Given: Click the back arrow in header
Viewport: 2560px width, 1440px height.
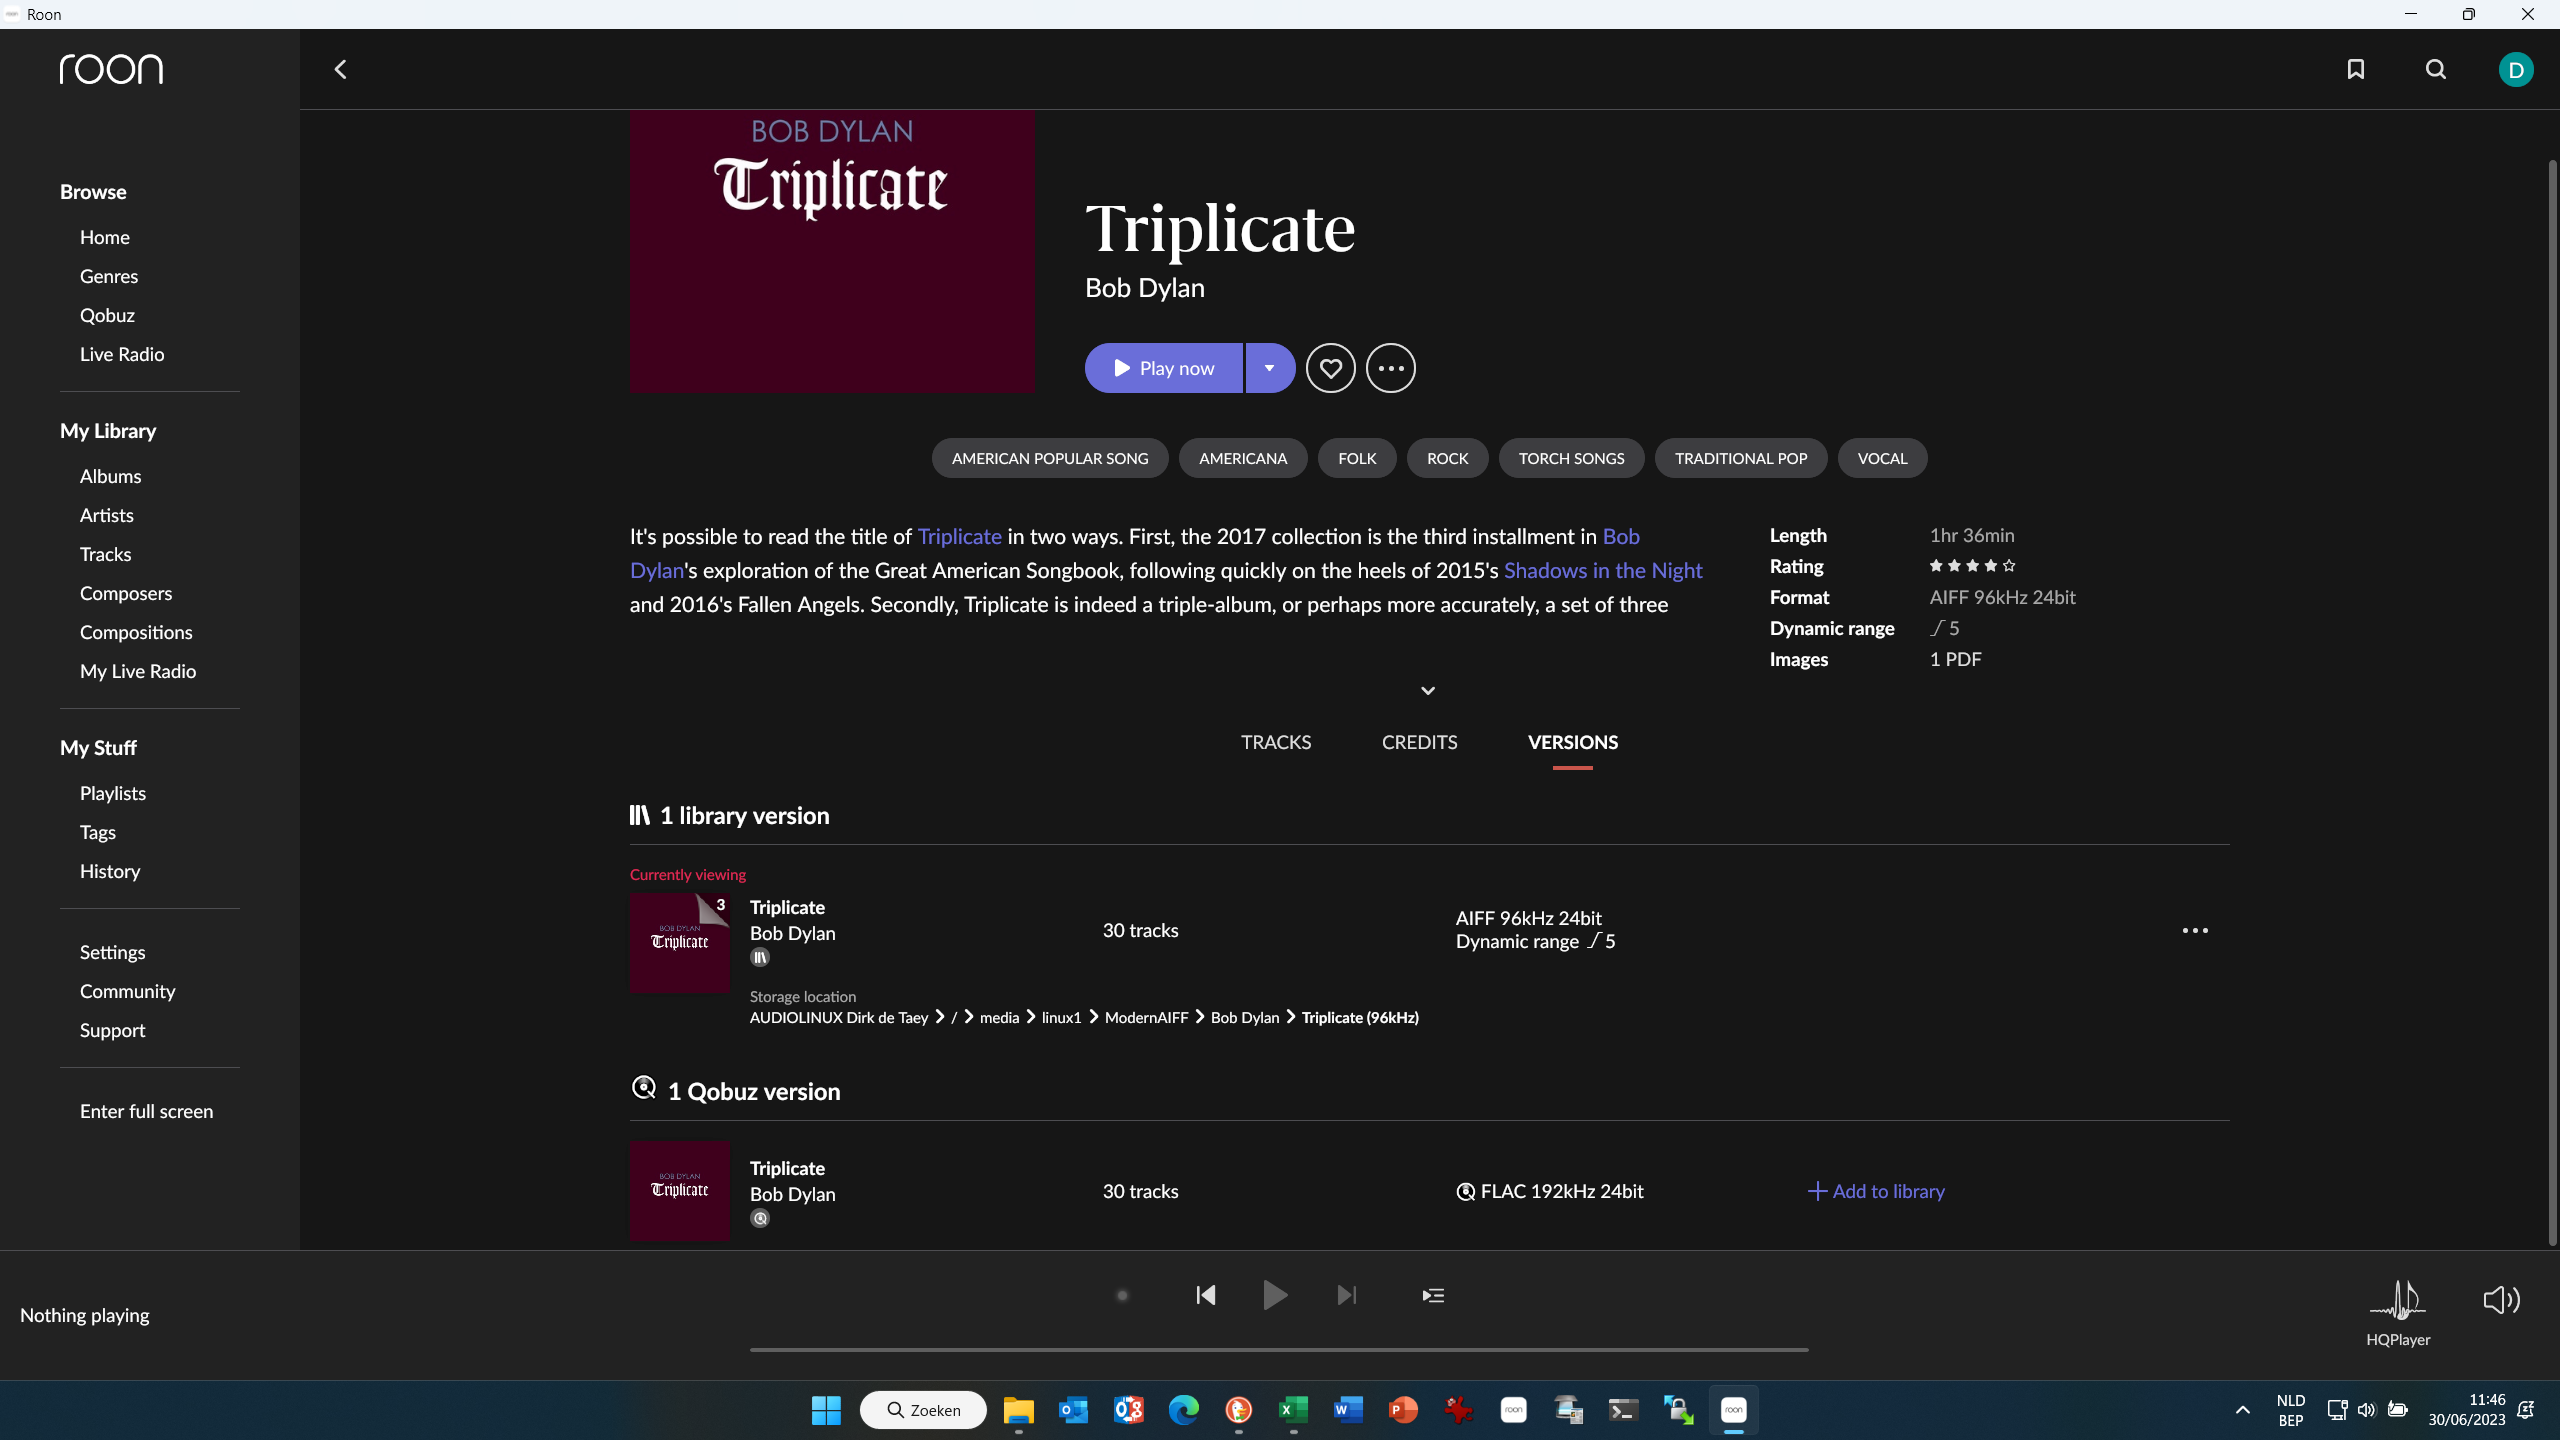Looking at the screenshot, I should pyautogui.click(x=340, y=69).
